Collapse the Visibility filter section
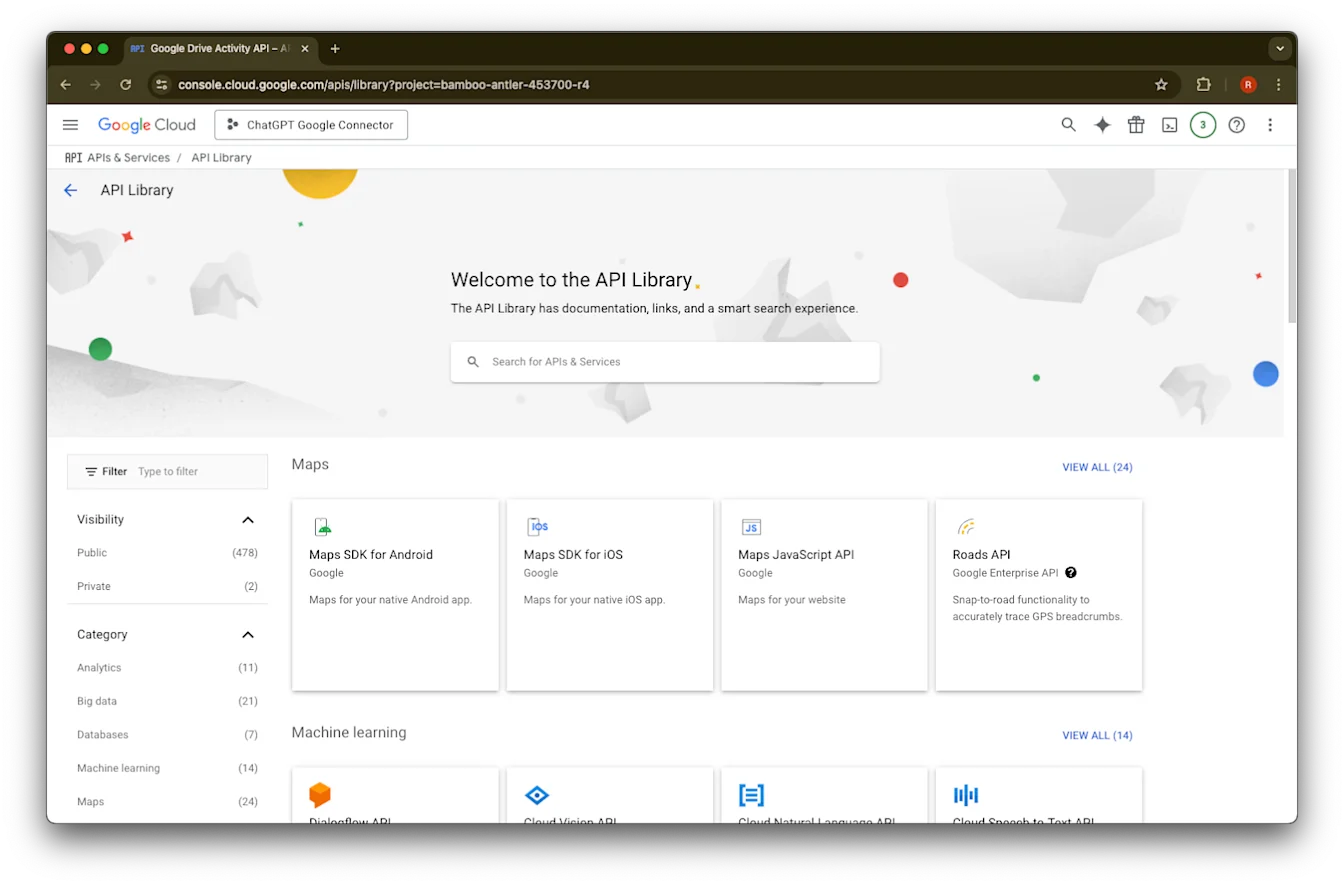1344x885 pixels. [248, 520]
